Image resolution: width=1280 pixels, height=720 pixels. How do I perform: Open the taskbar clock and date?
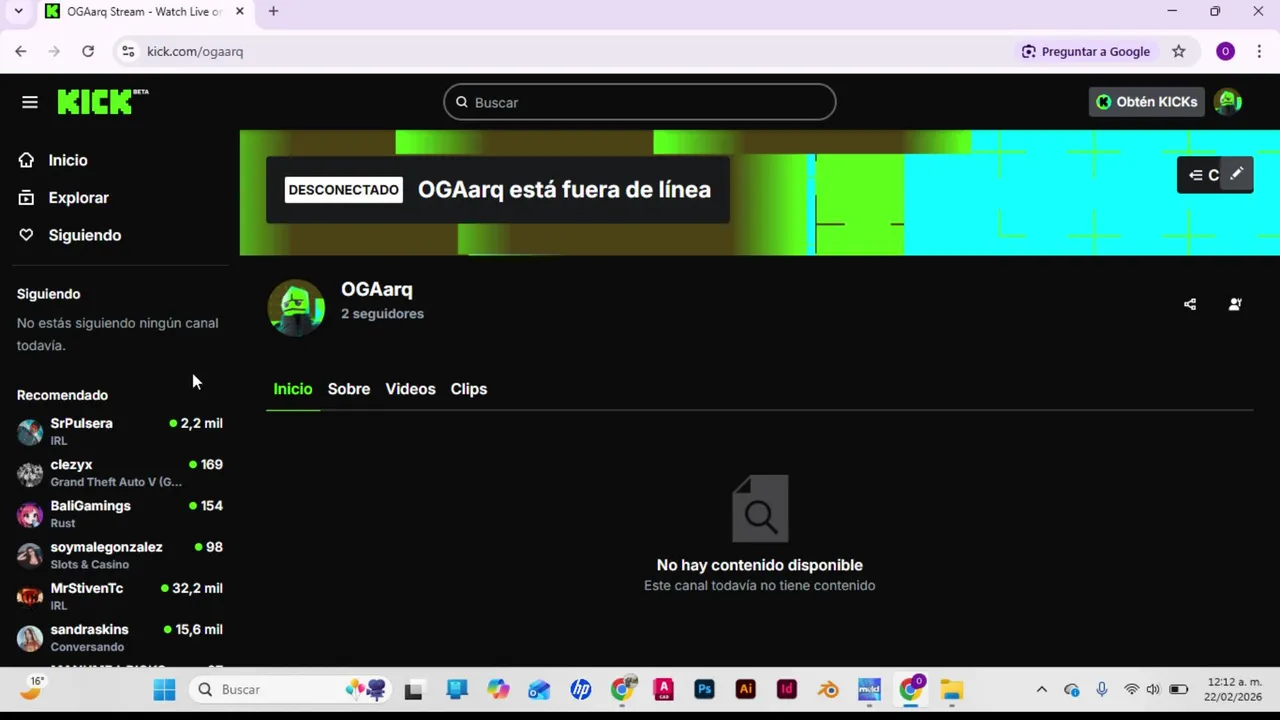pos(1234,690)
